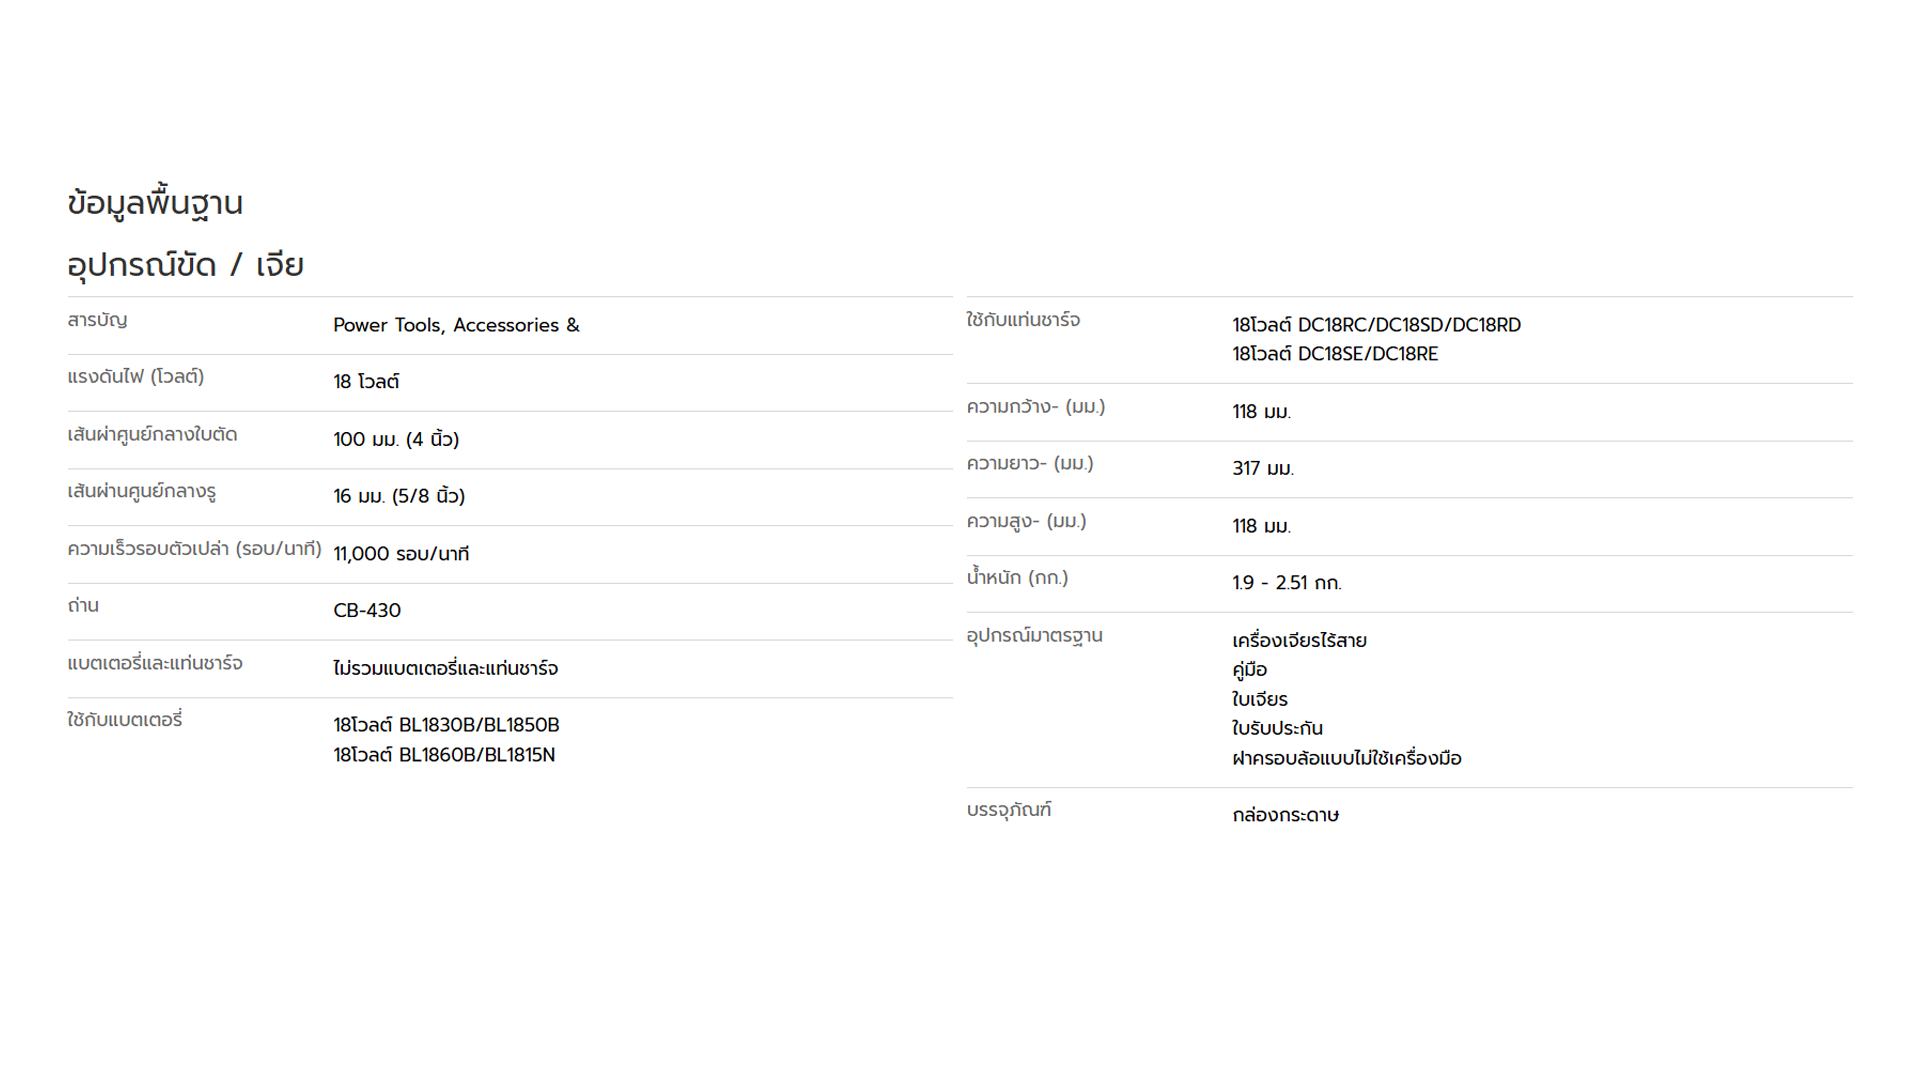Click the 16 มม. (5/8 นิ้ว) value
The image size is (1920, 1080).
pyautogui.click(x=399, y=497)
